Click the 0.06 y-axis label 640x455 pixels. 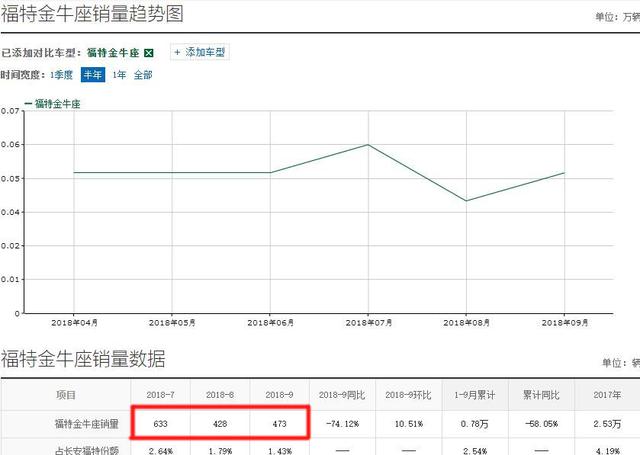point(10,144)
